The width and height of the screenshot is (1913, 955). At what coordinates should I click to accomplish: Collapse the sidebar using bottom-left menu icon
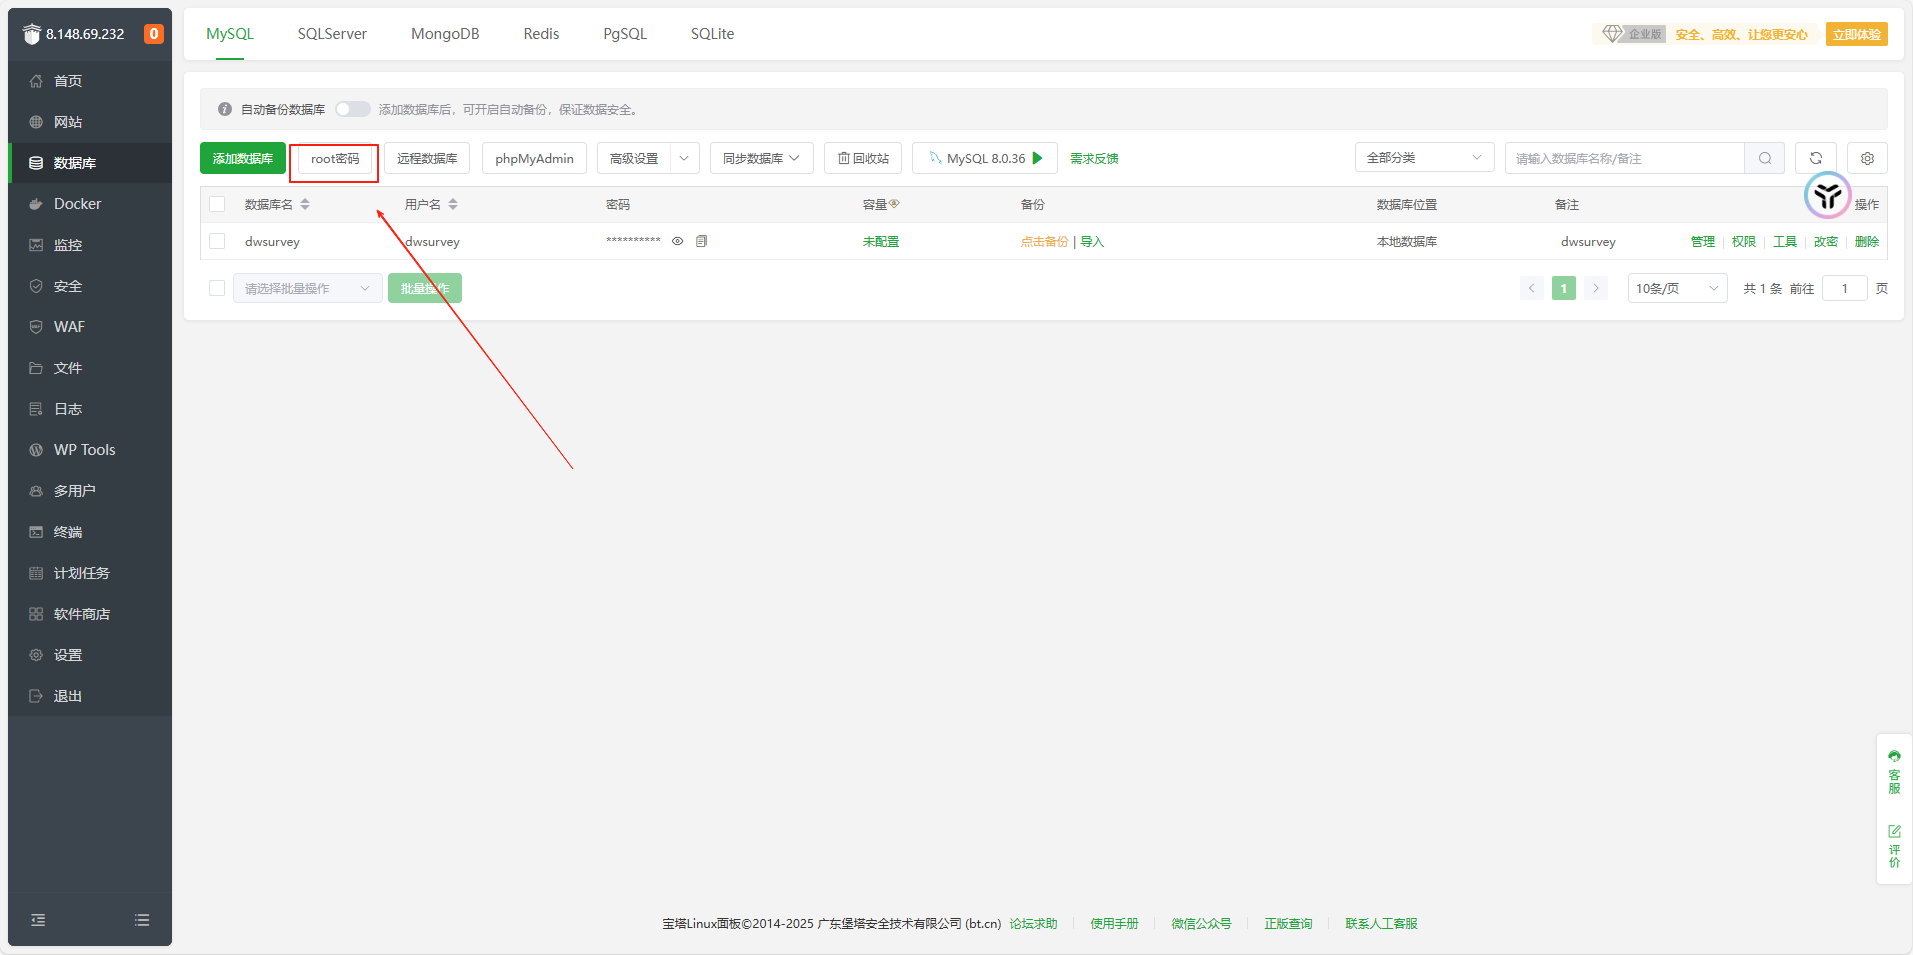click(x=38, y=920)
